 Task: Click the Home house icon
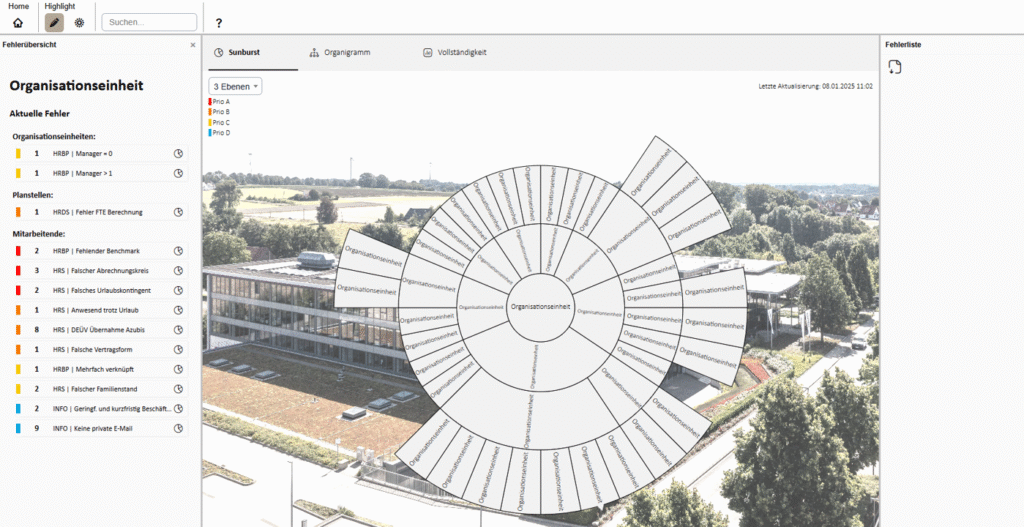tap(18, 22)
